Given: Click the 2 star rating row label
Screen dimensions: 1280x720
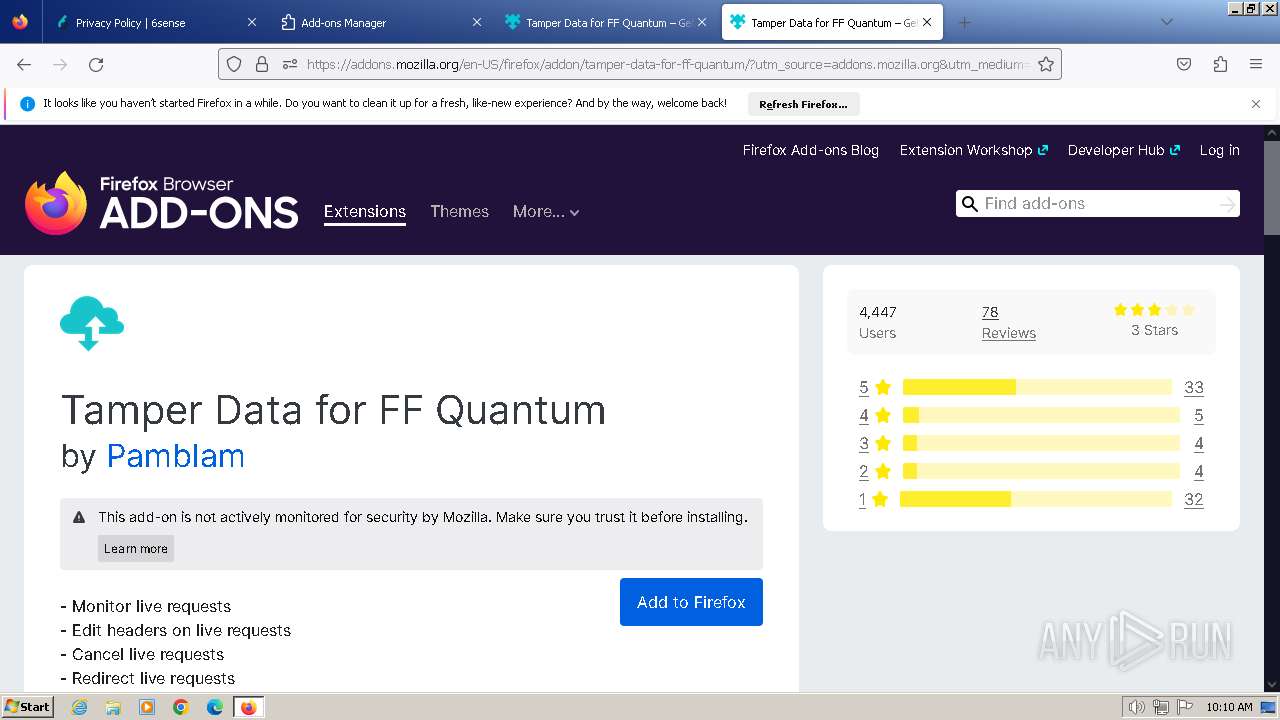Looking at the screenshot, I should click(874, 471).
